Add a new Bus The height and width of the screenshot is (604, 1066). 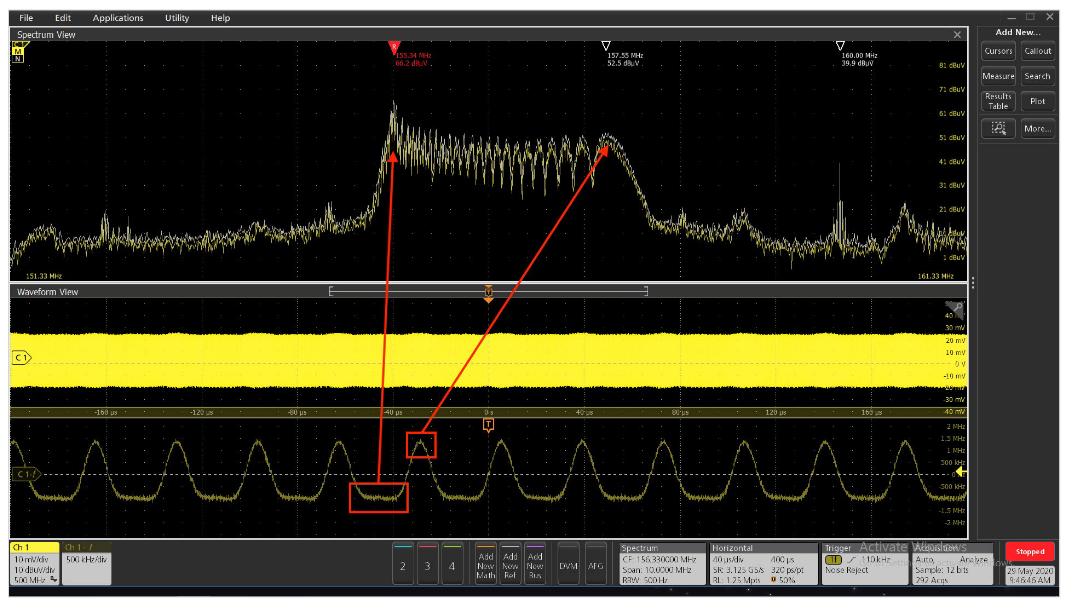(535, 563)
